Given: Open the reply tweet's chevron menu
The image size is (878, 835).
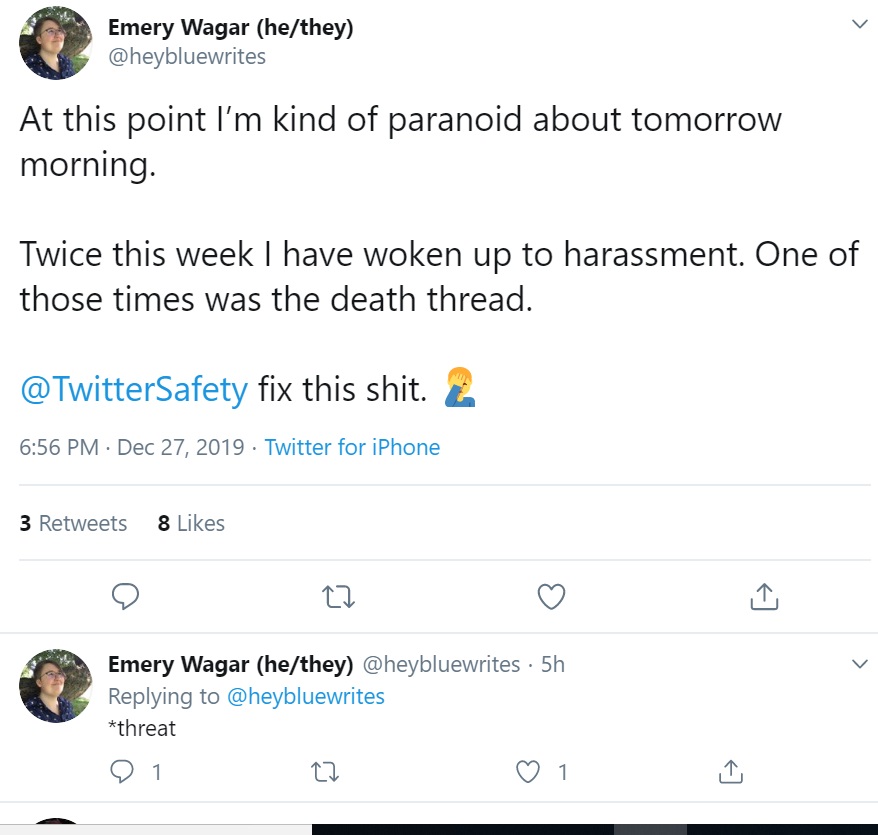Looking at the screenshot, I should [x=860, y=664].
